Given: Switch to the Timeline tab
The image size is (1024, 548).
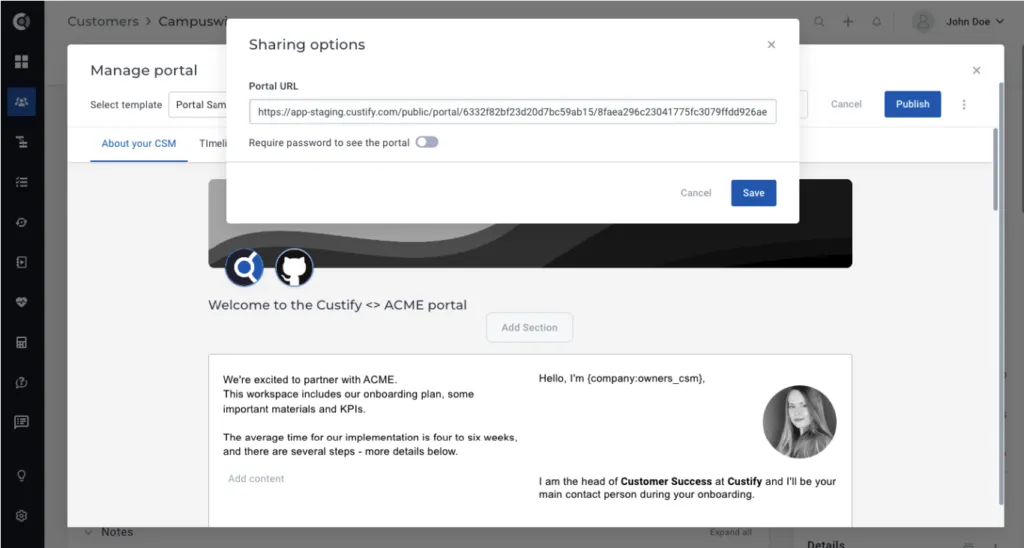Looking at the screenshot, I should [x=213, y=144].
